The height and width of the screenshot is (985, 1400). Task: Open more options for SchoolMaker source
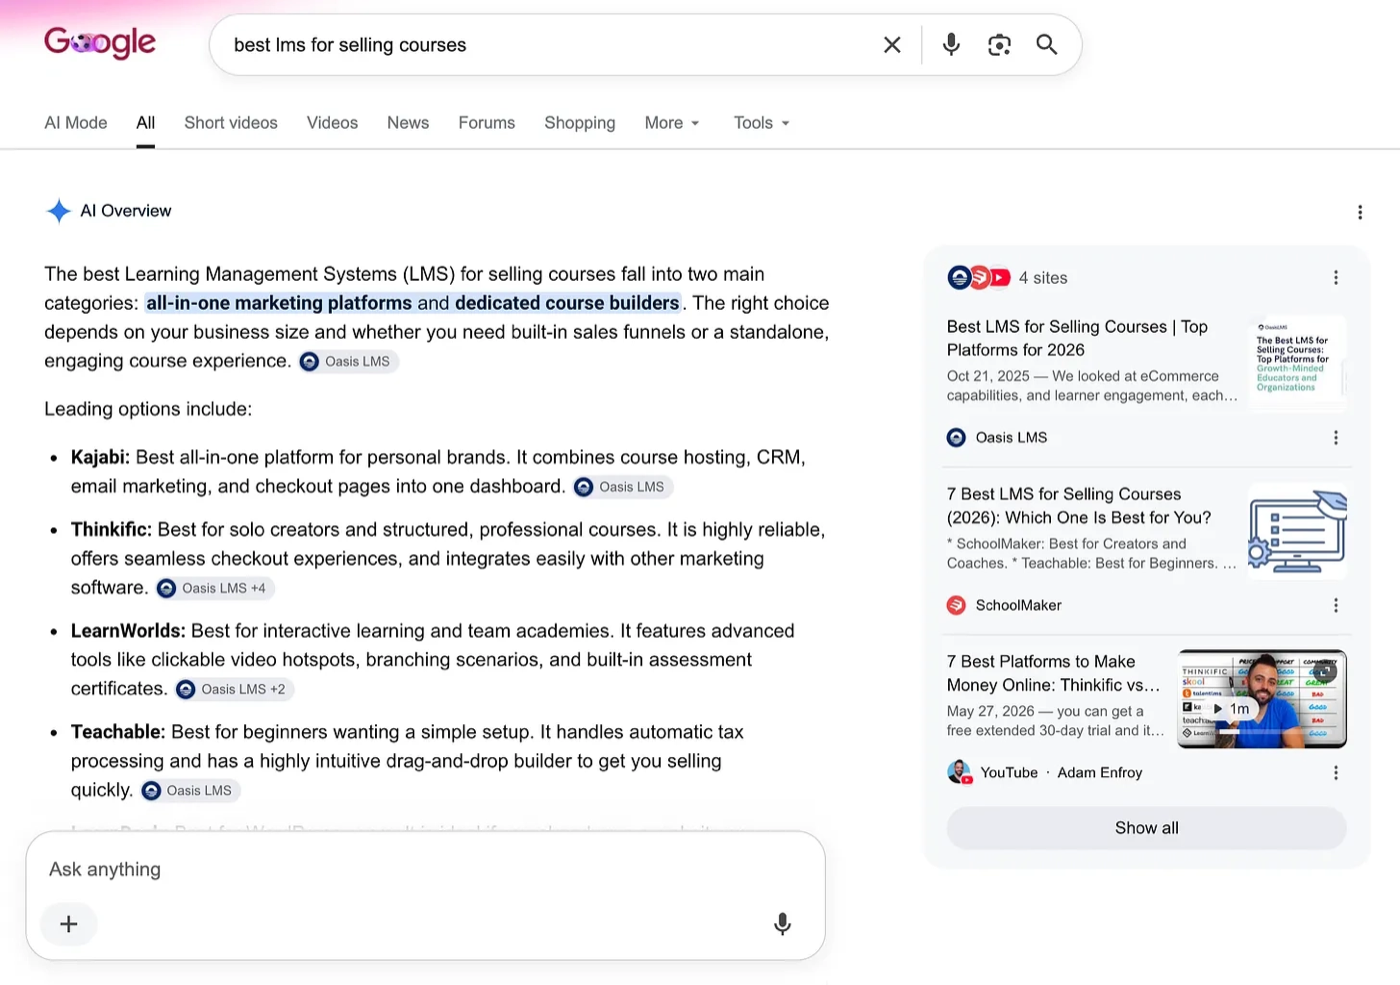tap(1336, 606)
